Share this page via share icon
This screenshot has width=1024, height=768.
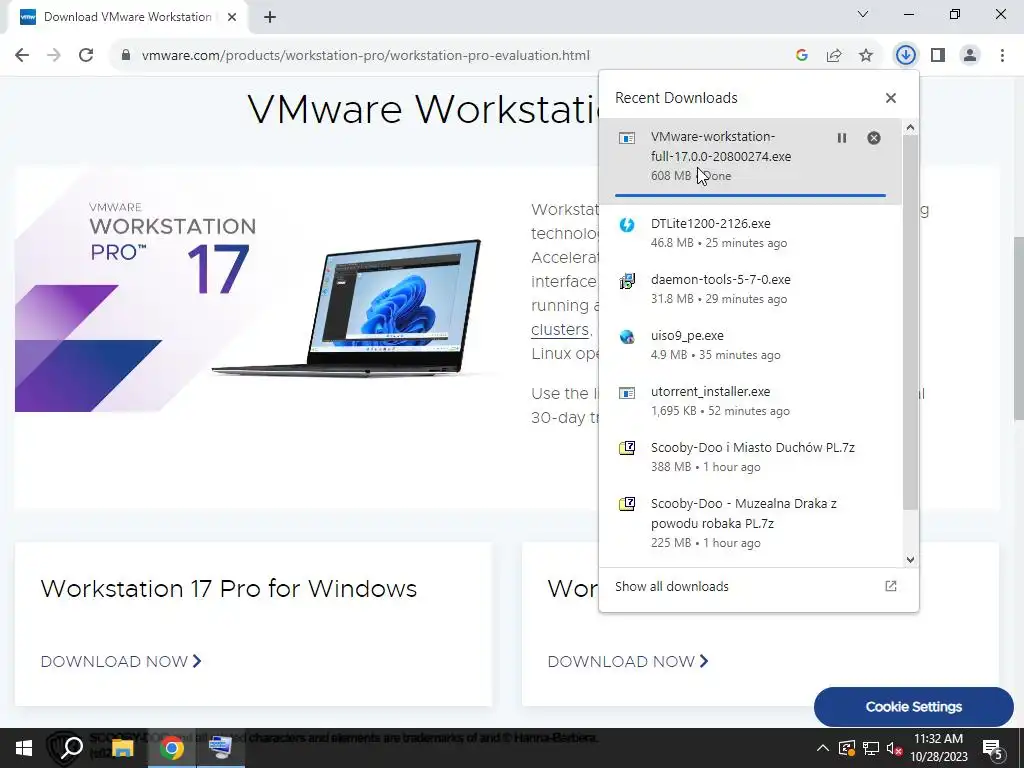834,56
